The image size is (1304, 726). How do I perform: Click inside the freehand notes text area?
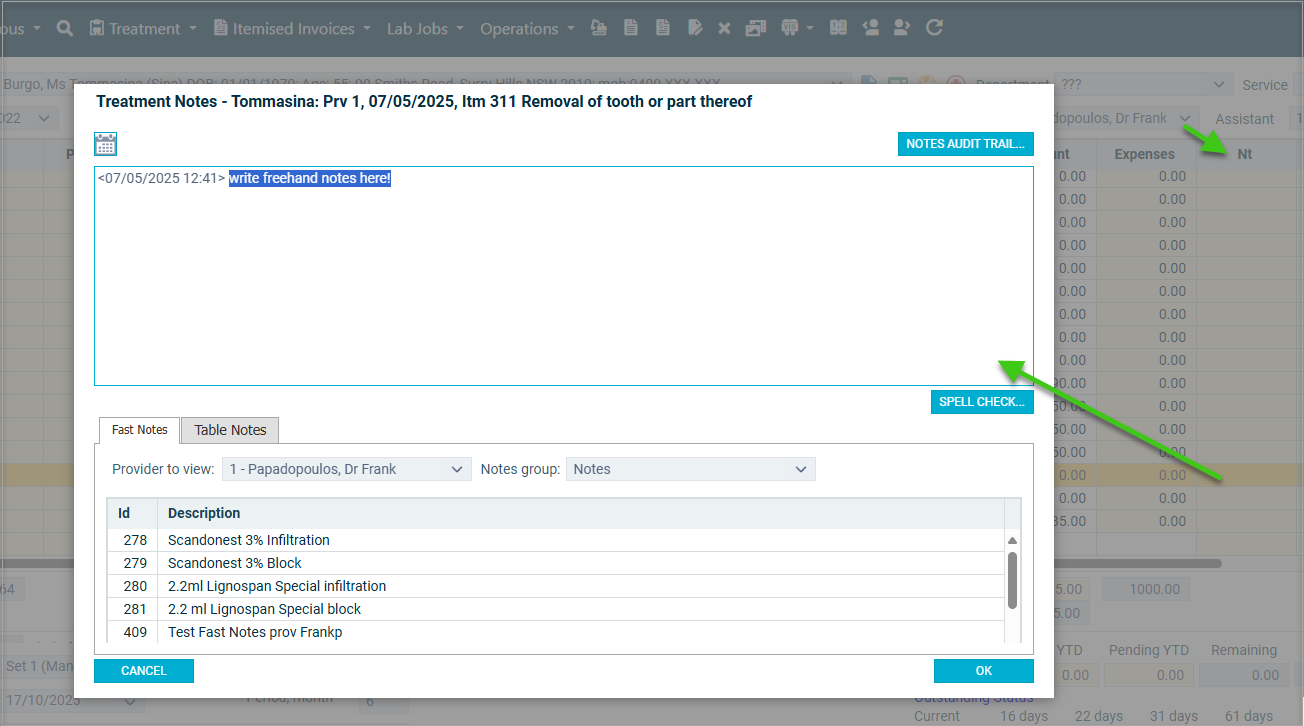(x=564, y=276)
